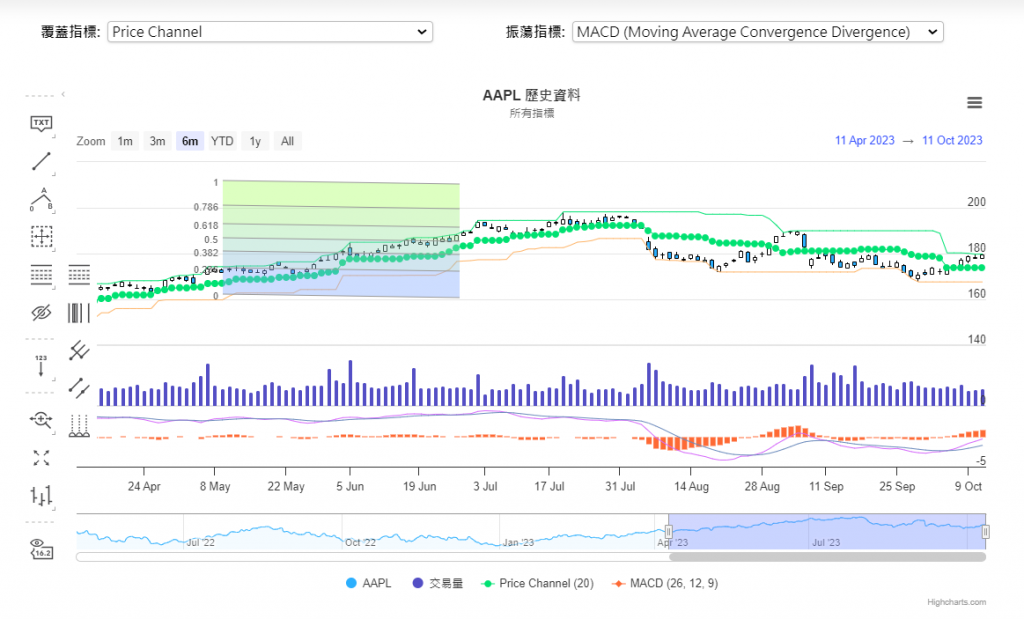
Task: Click the left navigator handle near Apr '23
Action: [668, 532]
